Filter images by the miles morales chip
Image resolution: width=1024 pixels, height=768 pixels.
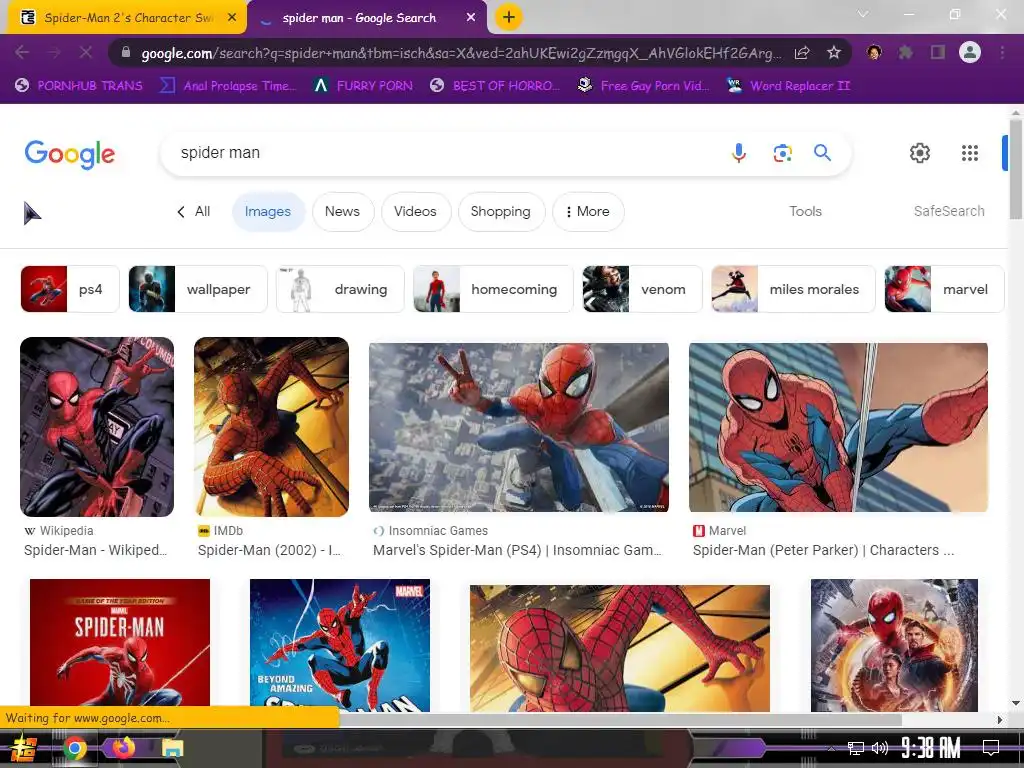coord(793,289)
